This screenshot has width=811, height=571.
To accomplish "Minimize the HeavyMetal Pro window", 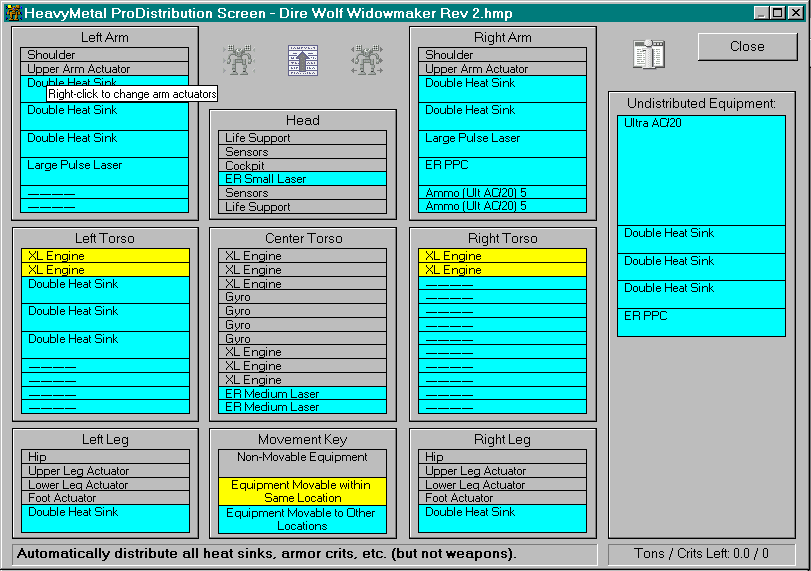I will (x=760, y=13).
